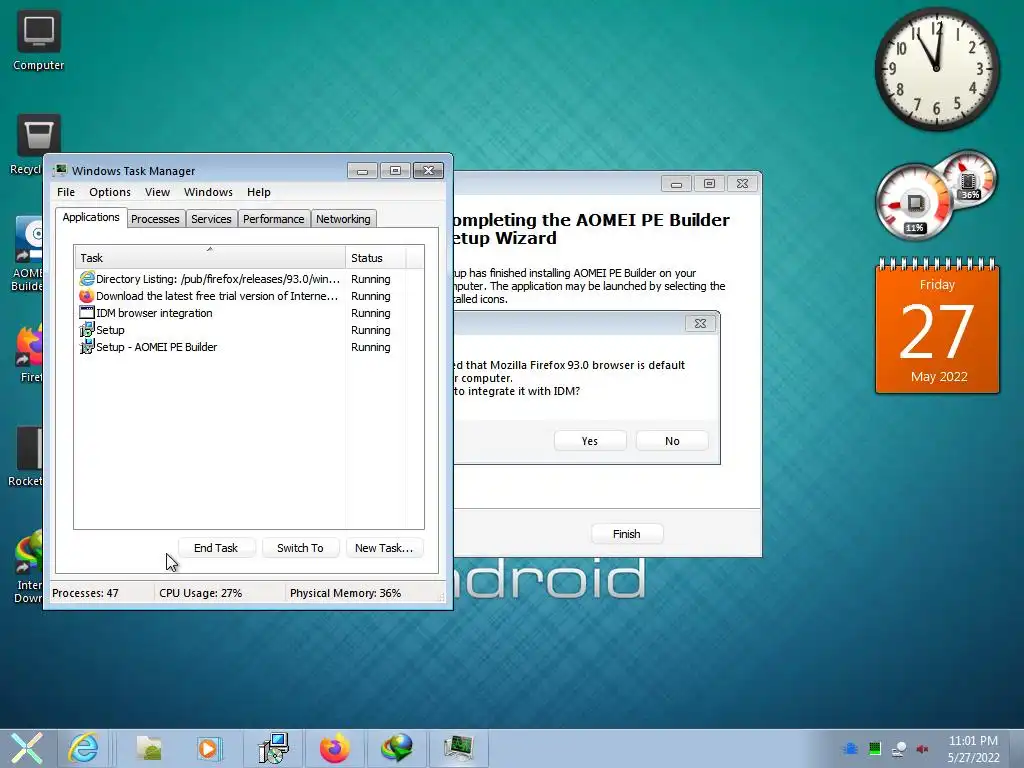Switch to the Processes tab

click(x=155, y=219)
